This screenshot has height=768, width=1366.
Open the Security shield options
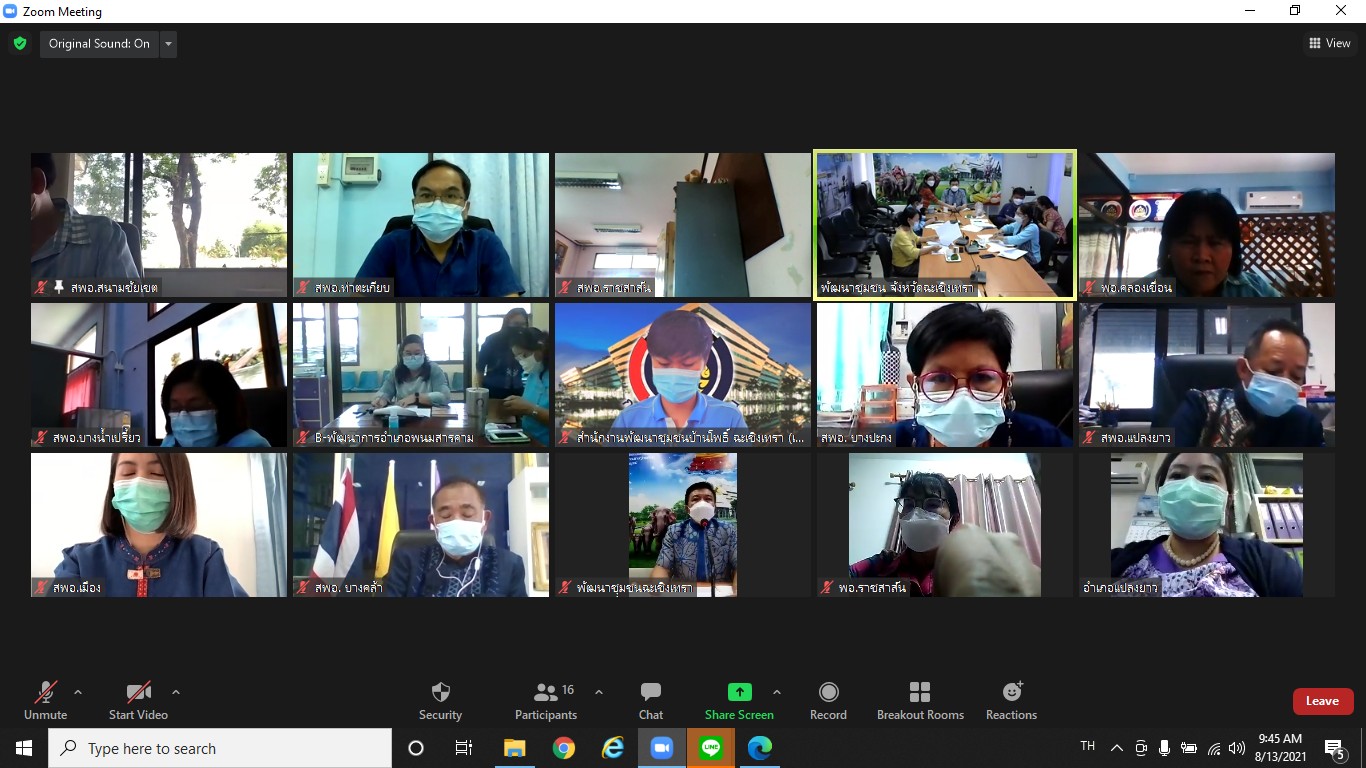(x=440, y=700)
